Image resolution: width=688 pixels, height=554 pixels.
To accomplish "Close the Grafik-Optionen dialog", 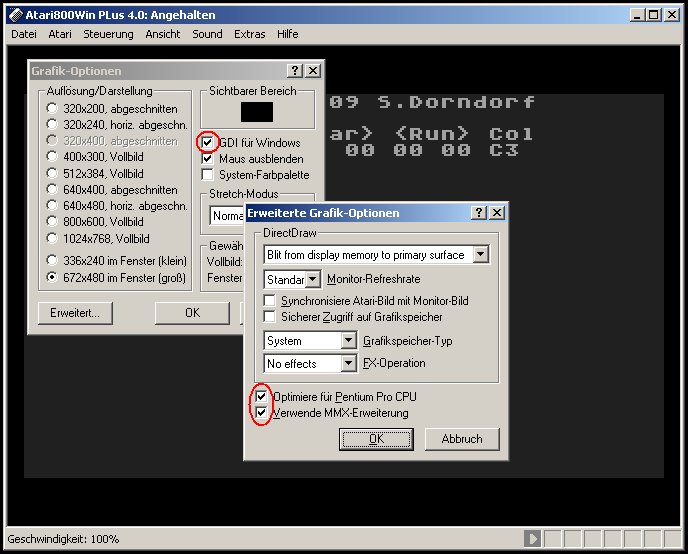I will click(x=313, y=71).
